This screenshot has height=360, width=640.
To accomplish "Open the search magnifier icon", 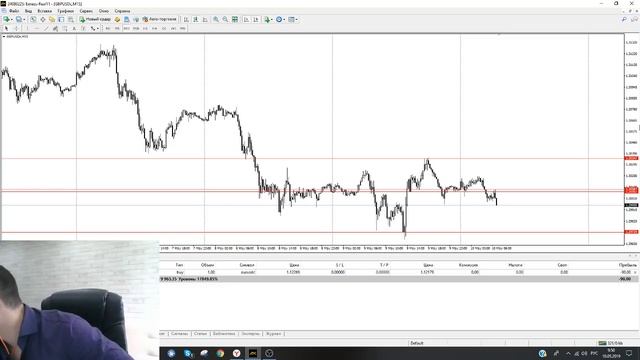I will [624, 19].
